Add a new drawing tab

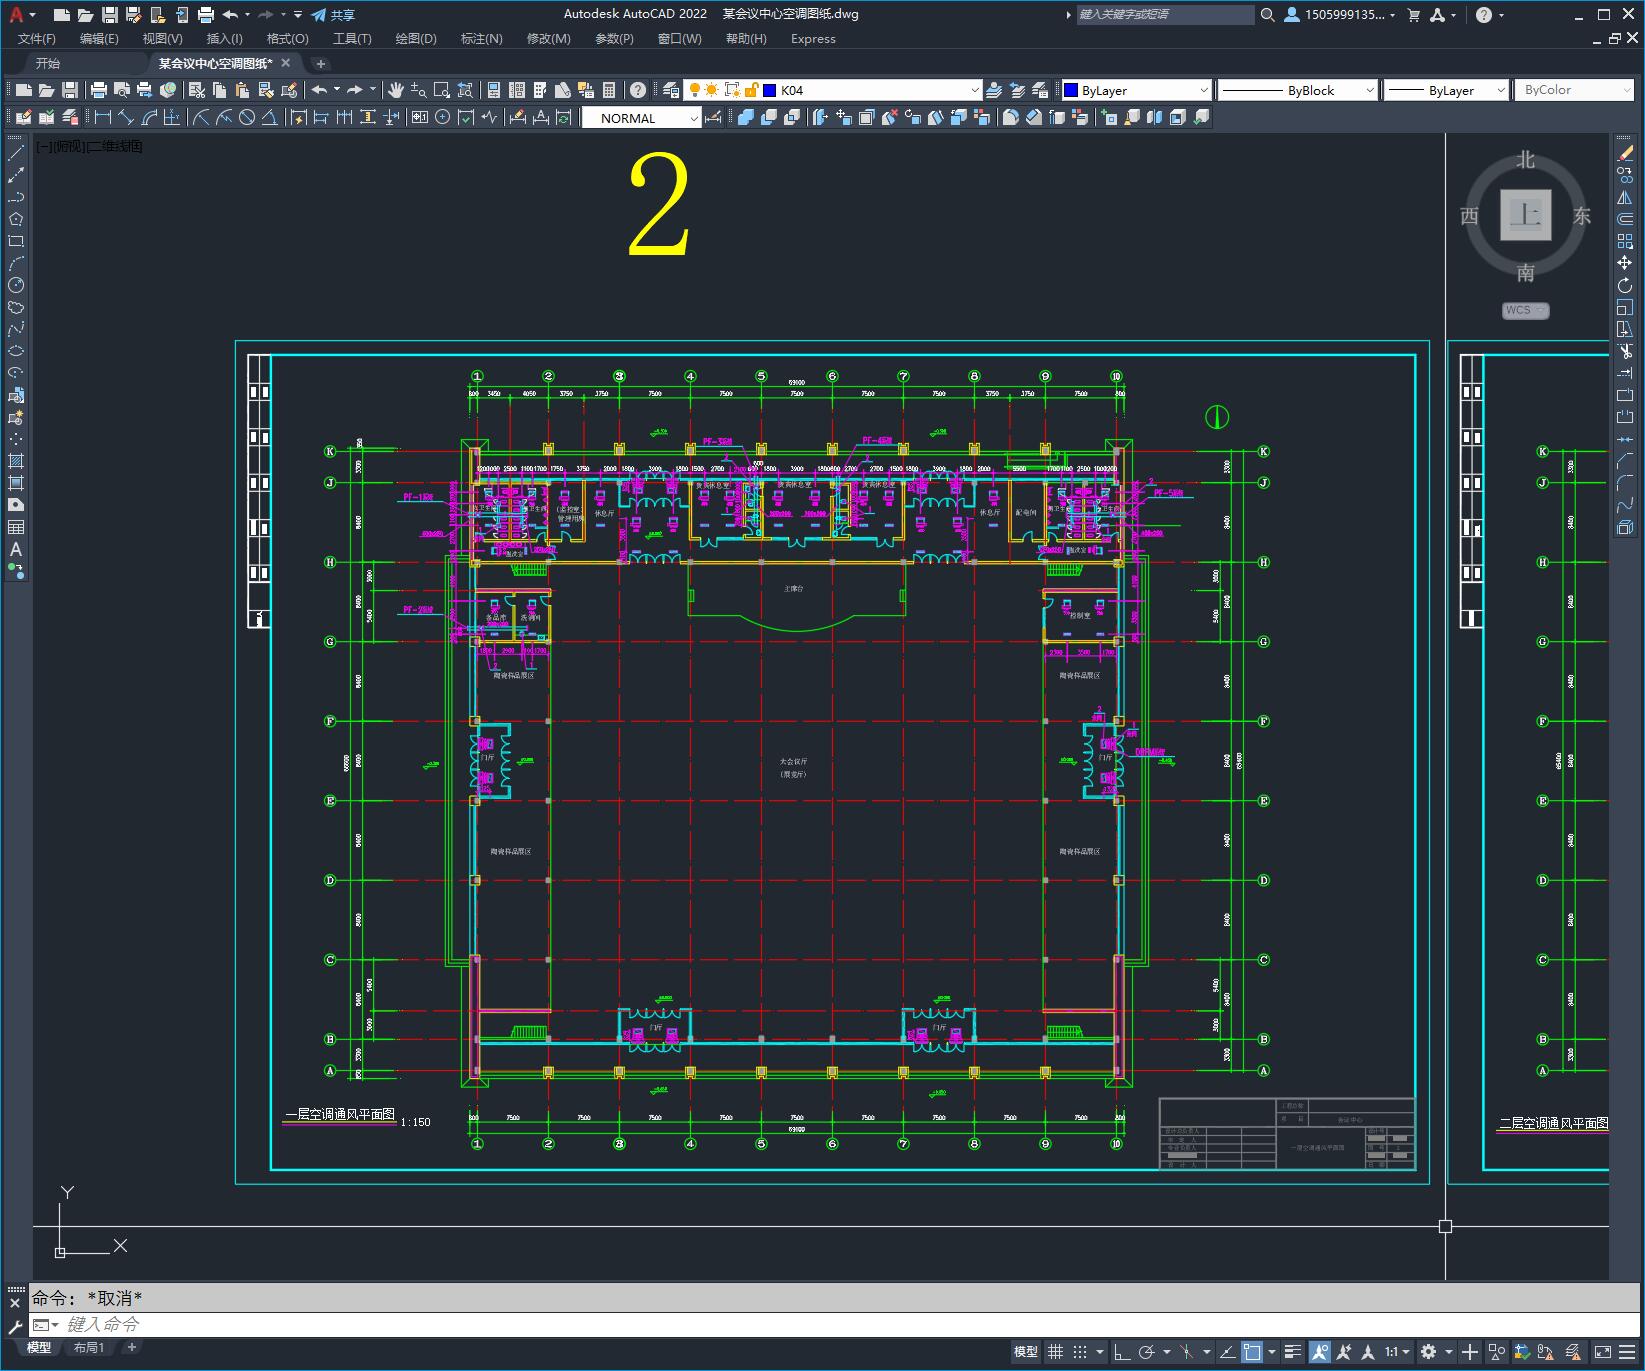pyautogui.click(x=321, y=63)
